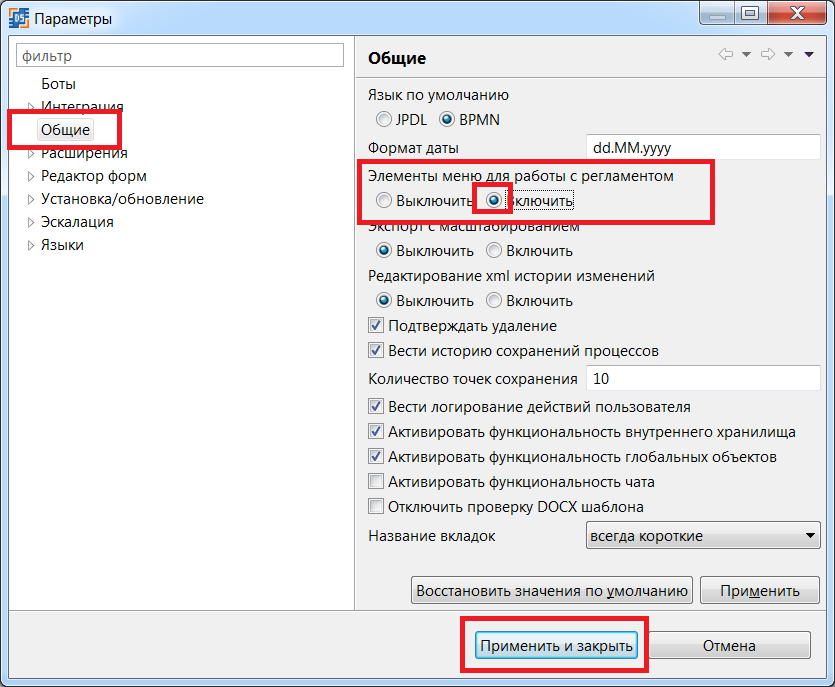Toggle Вести историю сохранений процессов checkbox
Screen dimensions: 835x687
tap(376, 350)
